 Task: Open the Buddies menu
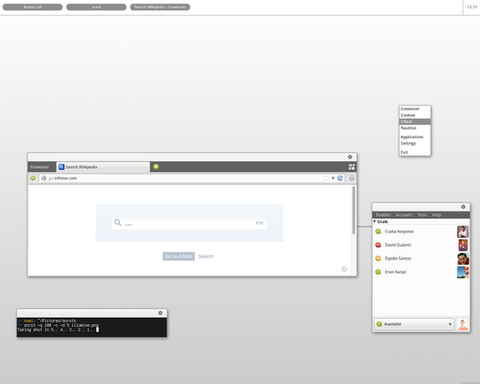tap(383, 215)
